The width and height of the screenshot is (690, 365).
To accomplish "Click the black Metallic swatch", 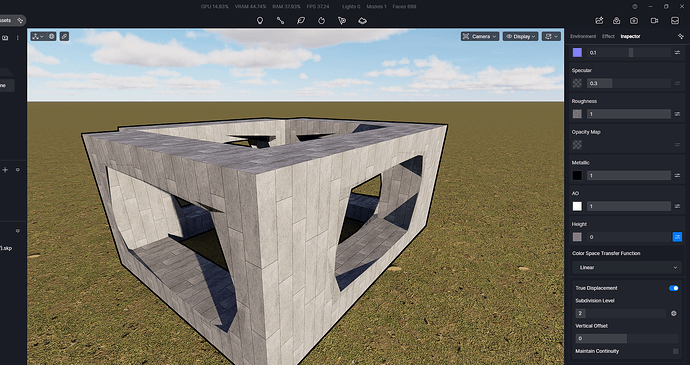I will (x=577, y=176).
